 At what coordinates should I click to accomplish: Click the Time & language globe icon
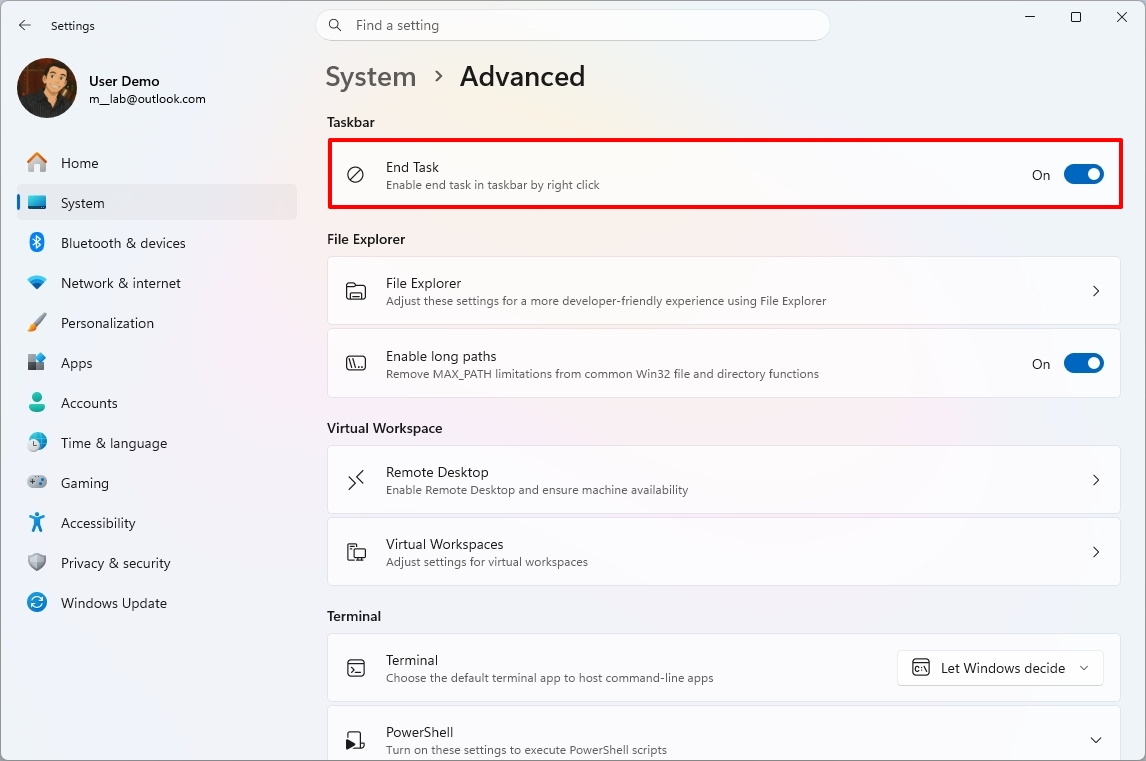[37, 442]
